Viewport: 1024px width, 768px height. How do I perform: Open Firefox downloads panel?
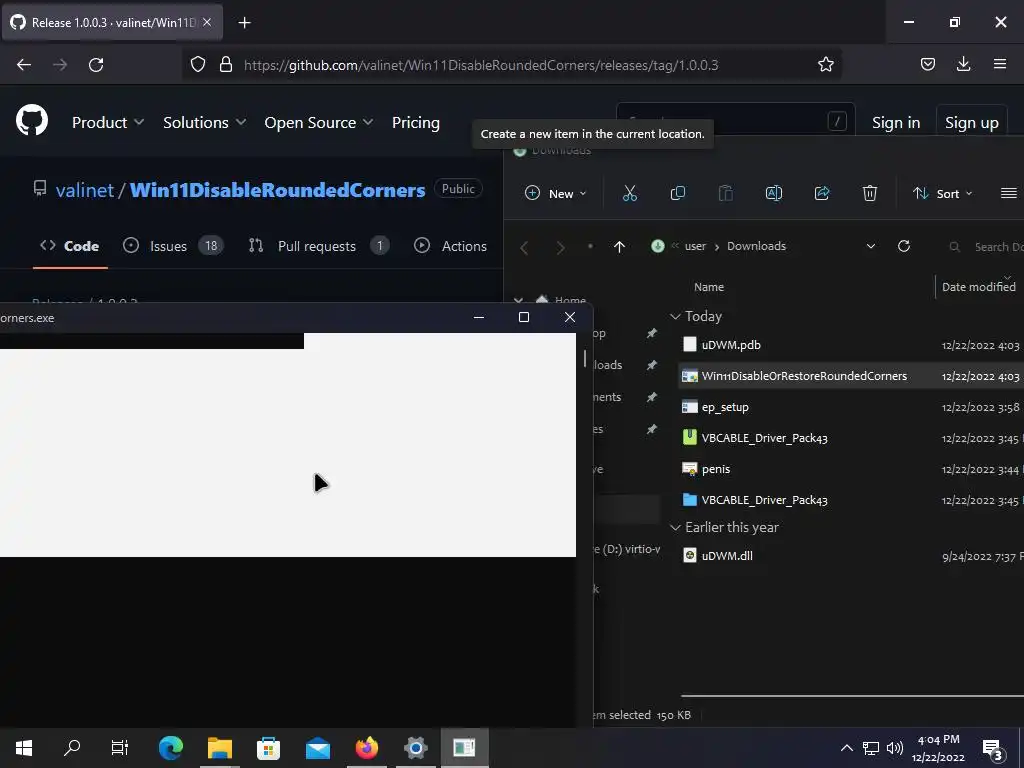963,64
